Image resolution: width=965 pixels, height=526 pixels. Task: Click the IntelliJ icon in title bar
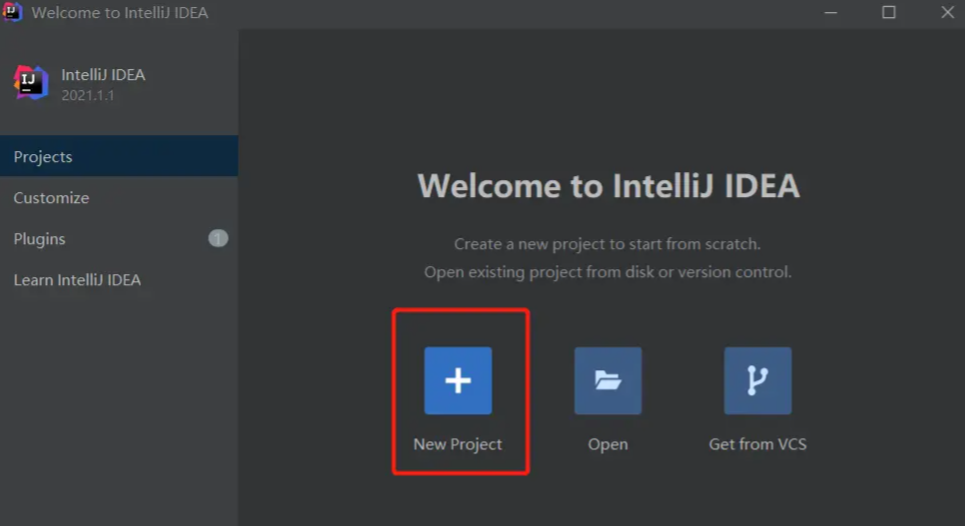pos(12,12)
